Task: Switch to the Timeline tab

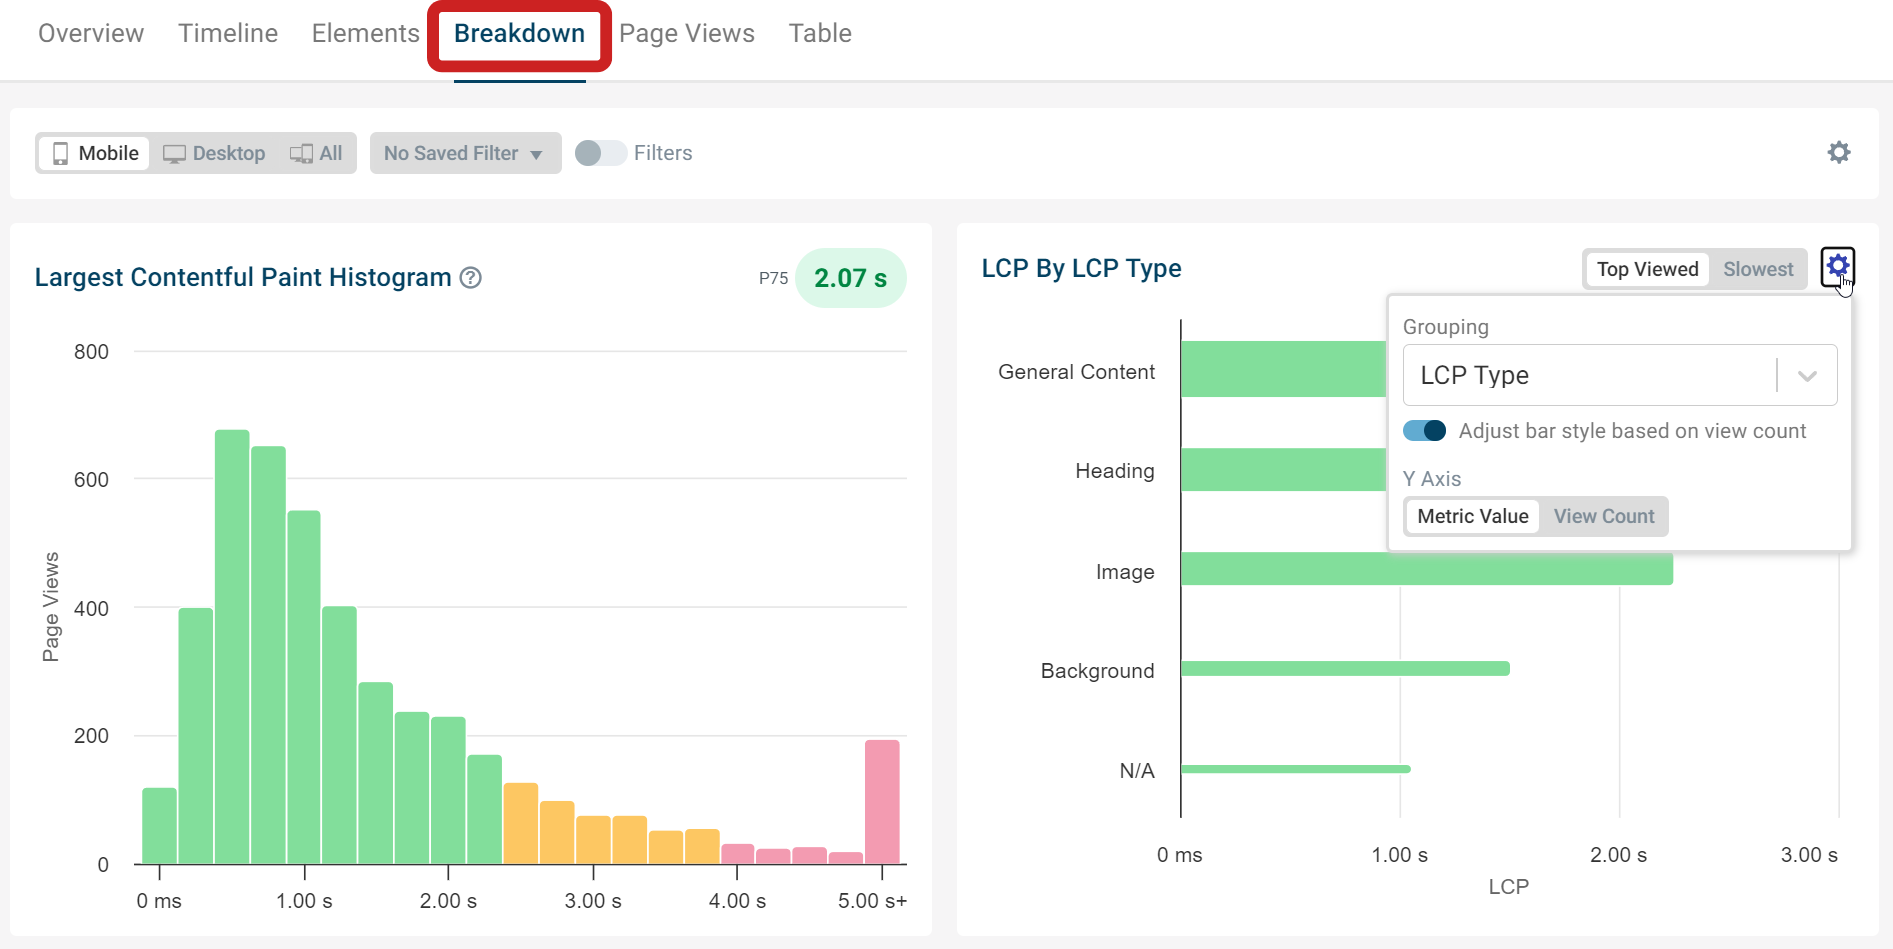Action: (x=228, y=33)
